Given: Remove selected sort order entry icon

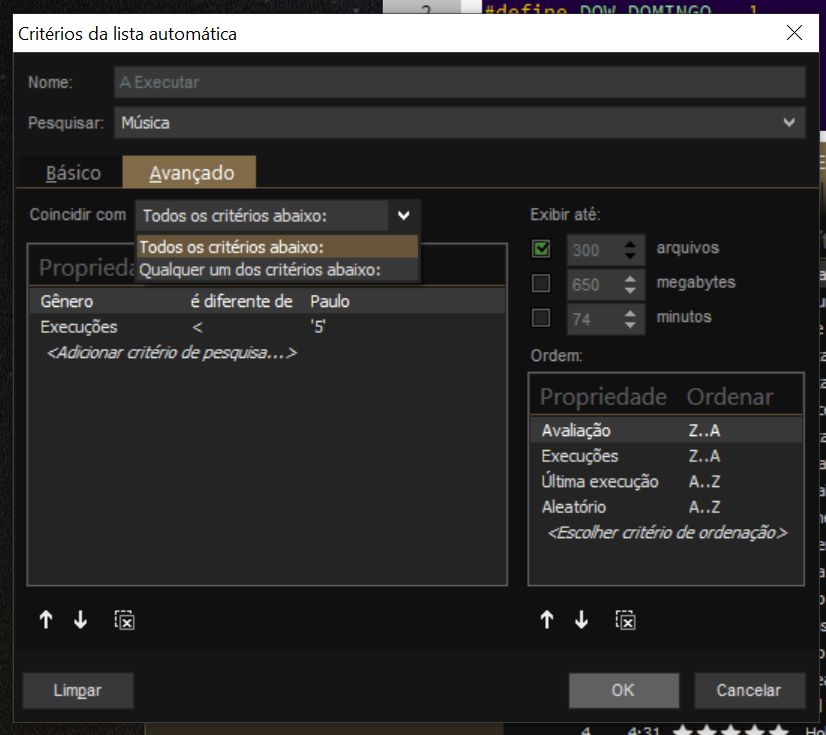Looking at the screenshot, I should pyautogui.click(x=625, y=620).
